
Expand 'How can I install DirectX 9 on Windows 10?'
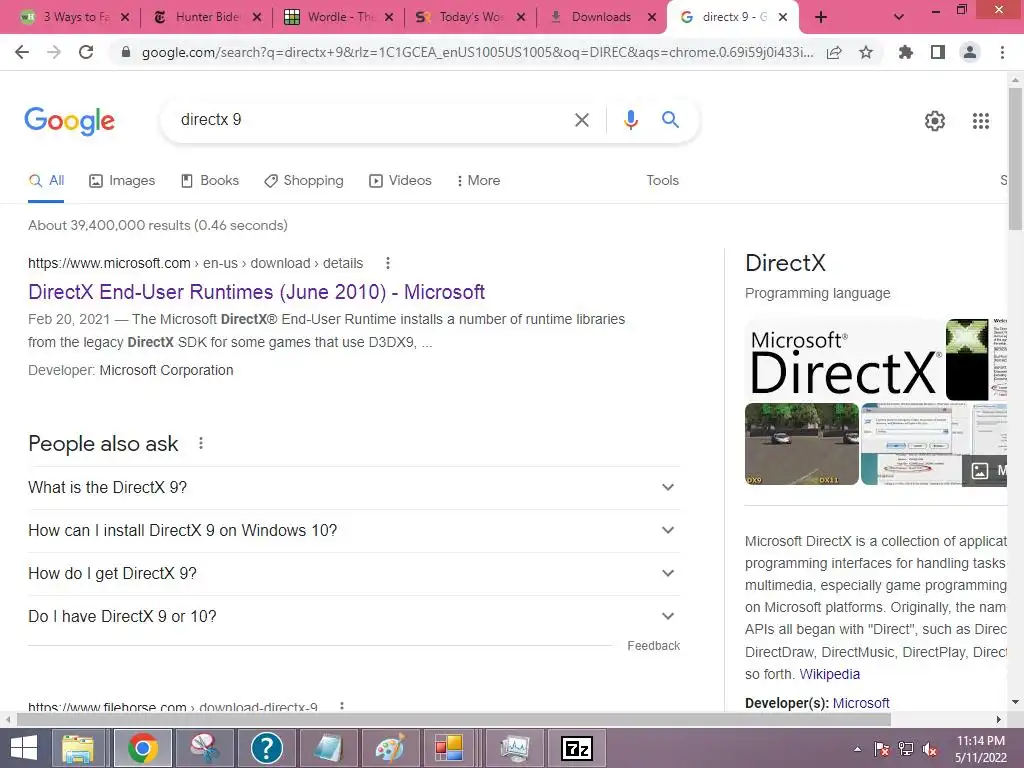click(353, 531)
